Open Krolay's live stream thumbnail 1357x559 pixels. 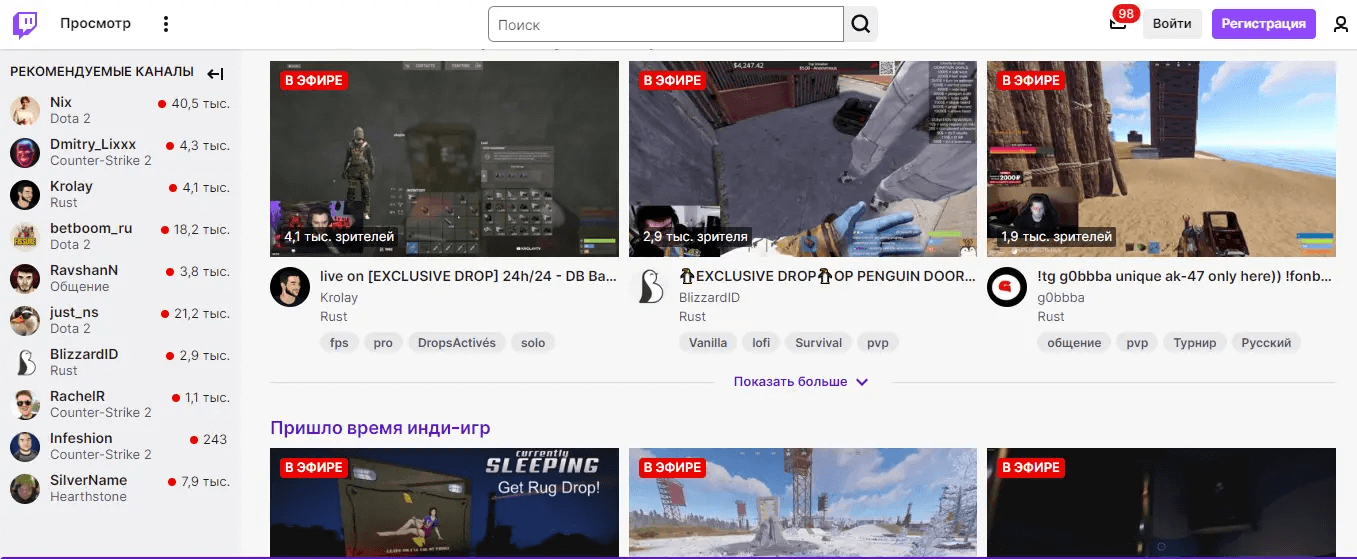click(x=445, y=159)
